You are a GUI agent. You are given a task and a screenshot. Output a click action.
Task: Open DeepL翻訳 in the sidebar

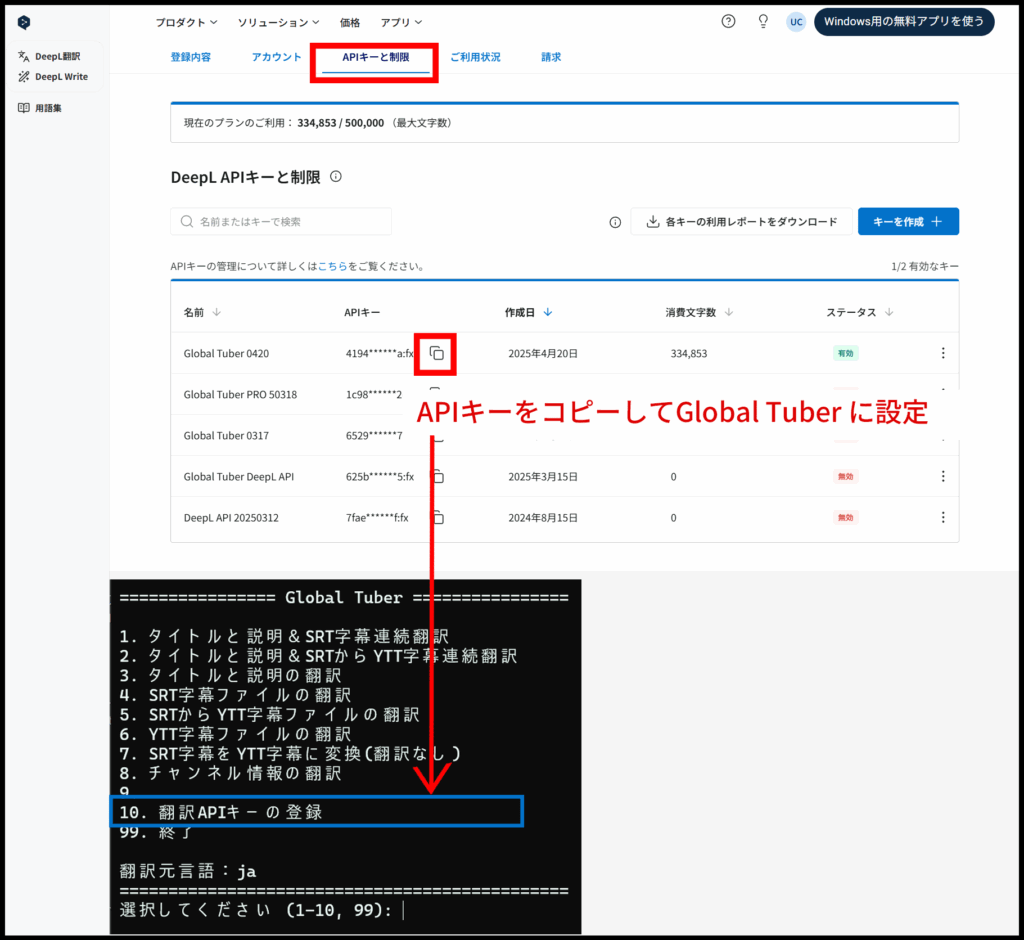[x=50, y=56]
